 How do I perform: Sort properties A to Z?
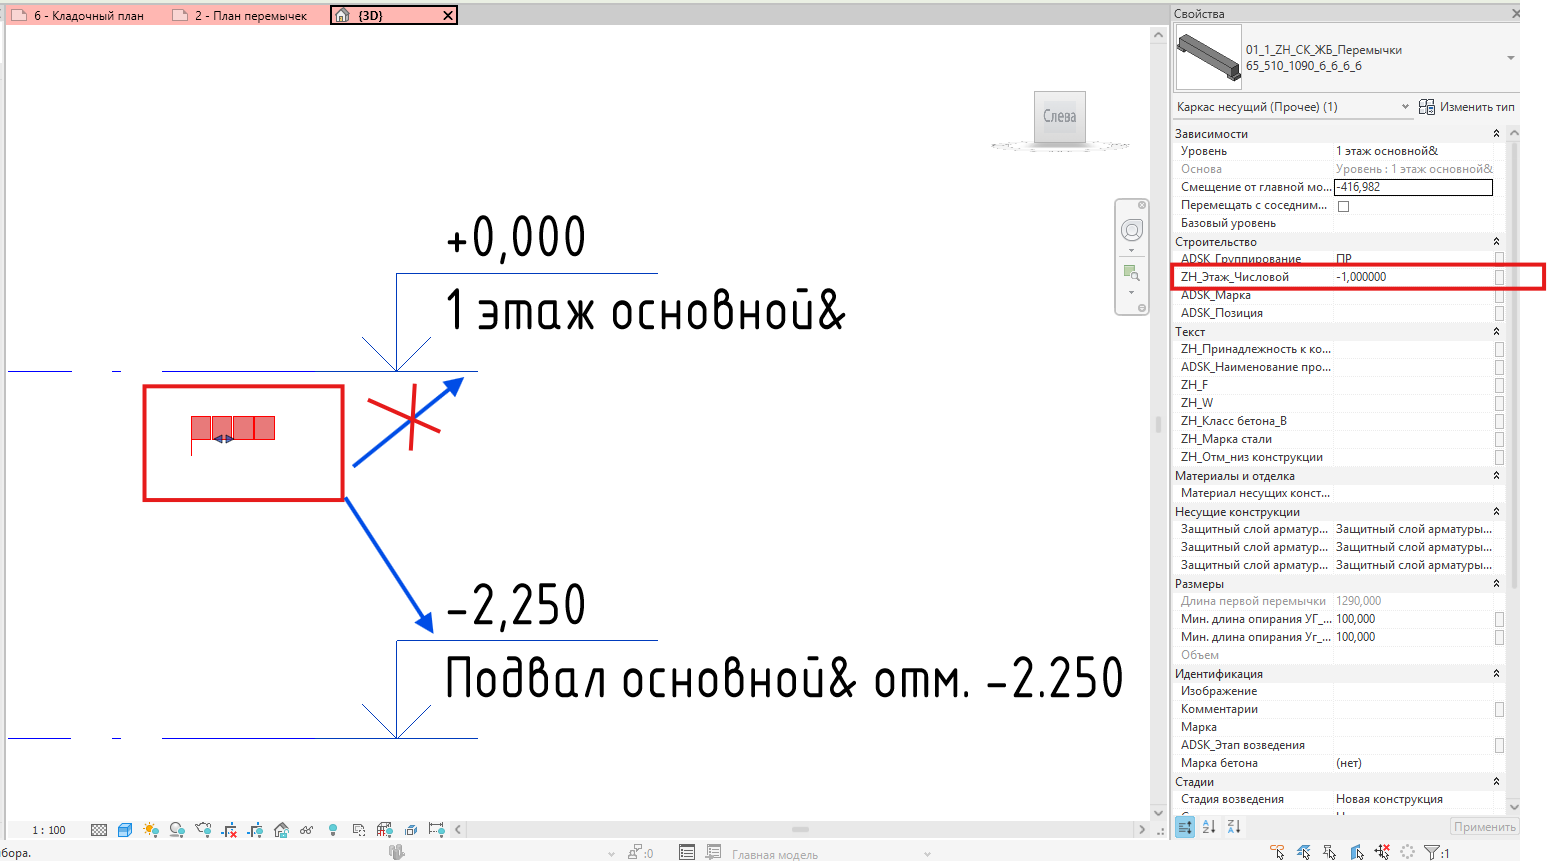(x=1209, y=827)
